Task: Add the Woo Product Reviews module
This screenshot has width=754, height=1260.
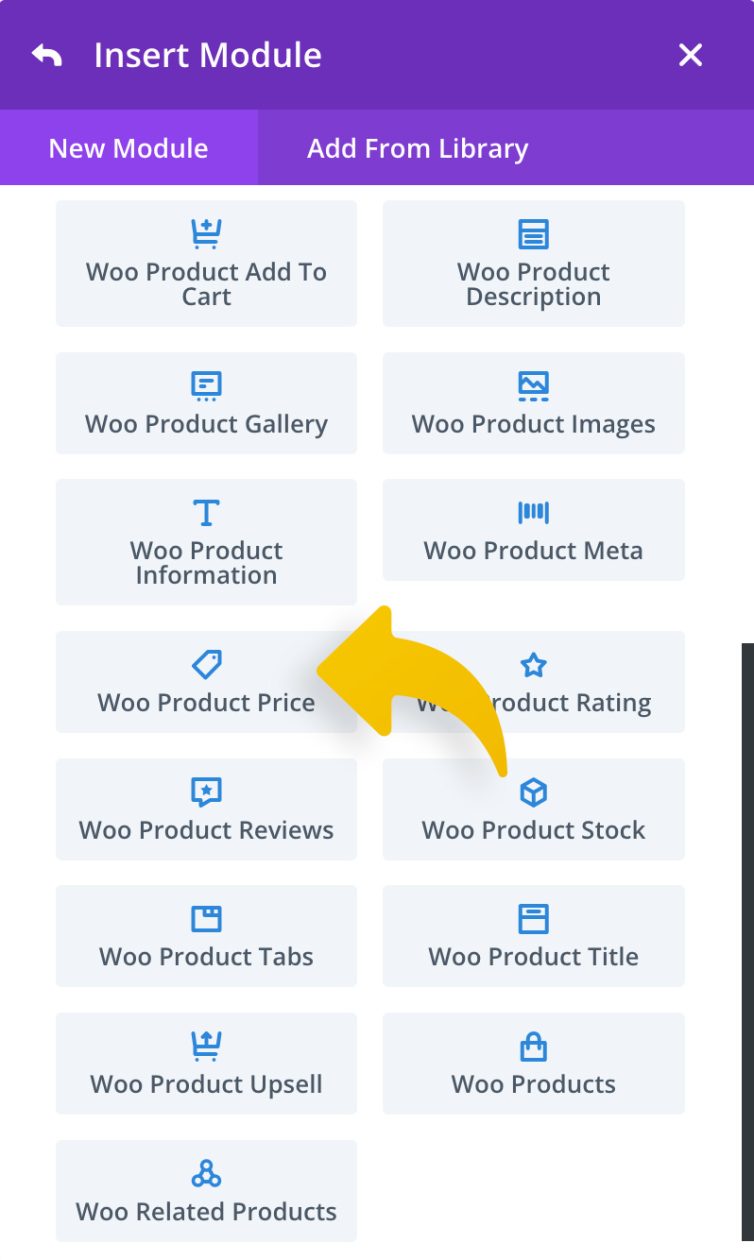Action: pyautogui.click(x=206, y=809)
